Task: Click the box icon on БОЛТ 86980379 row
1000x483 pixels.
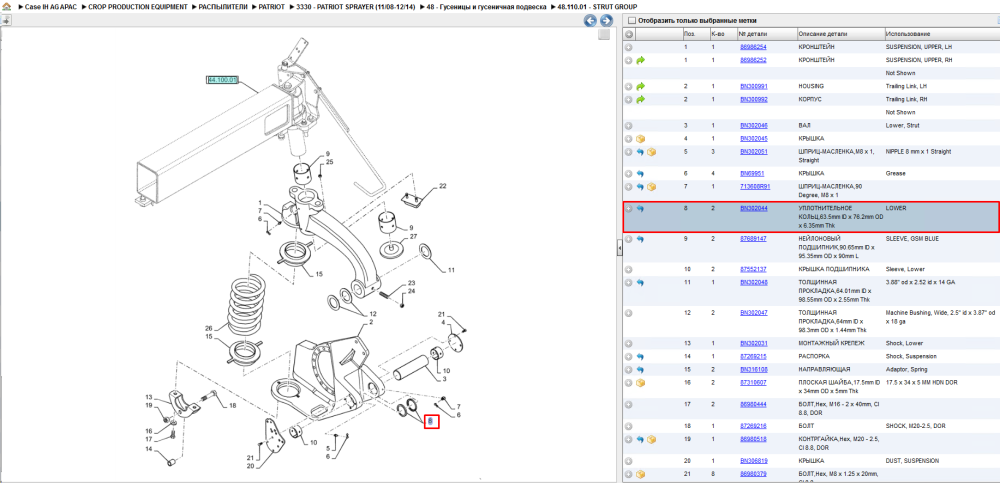Action: (641, 475)
